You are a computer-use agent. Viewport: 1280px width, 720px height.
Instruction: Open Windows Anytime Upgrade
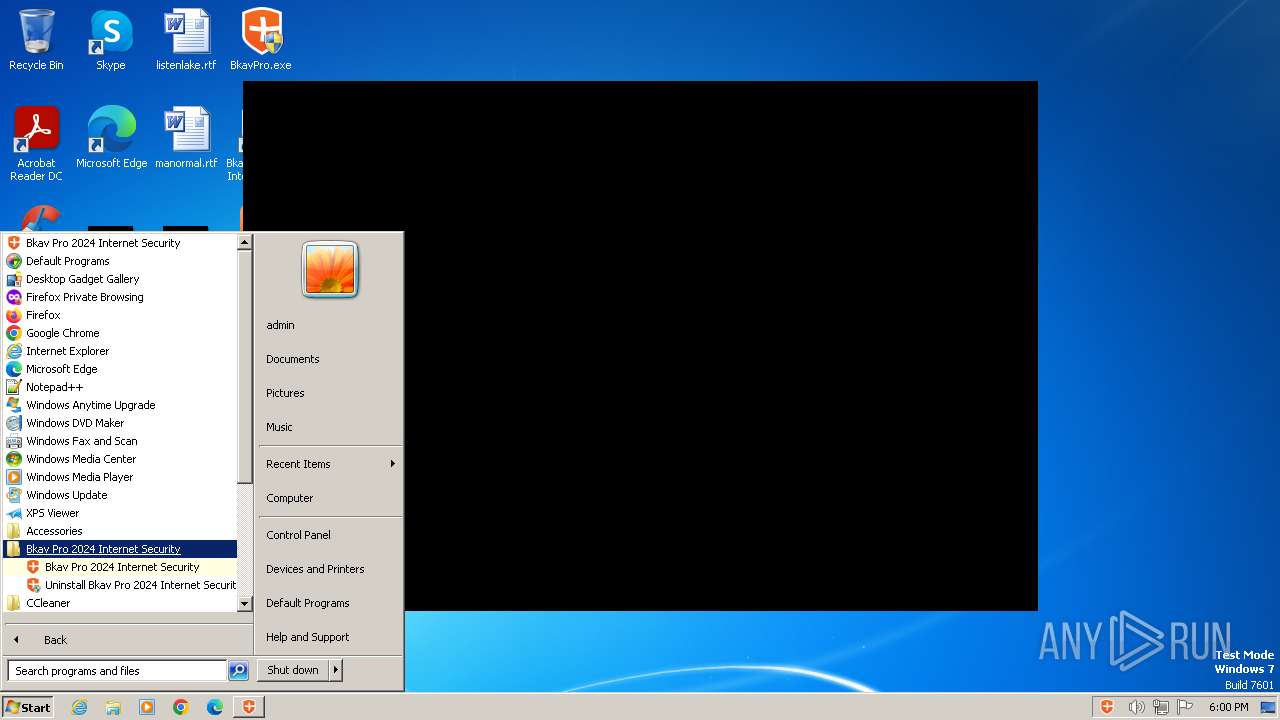point(120,405)
